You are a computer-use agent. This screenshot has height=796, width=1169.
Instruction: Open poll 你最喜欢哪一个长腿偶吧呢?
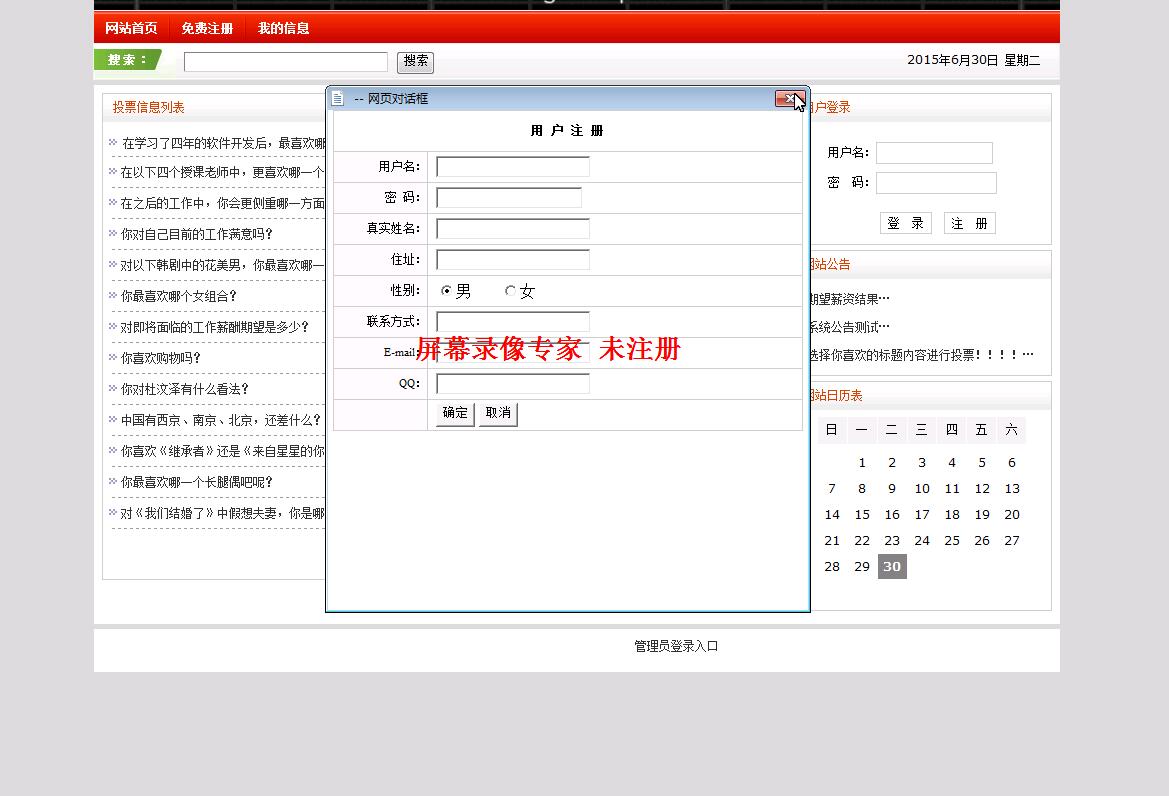click(196, 482)
